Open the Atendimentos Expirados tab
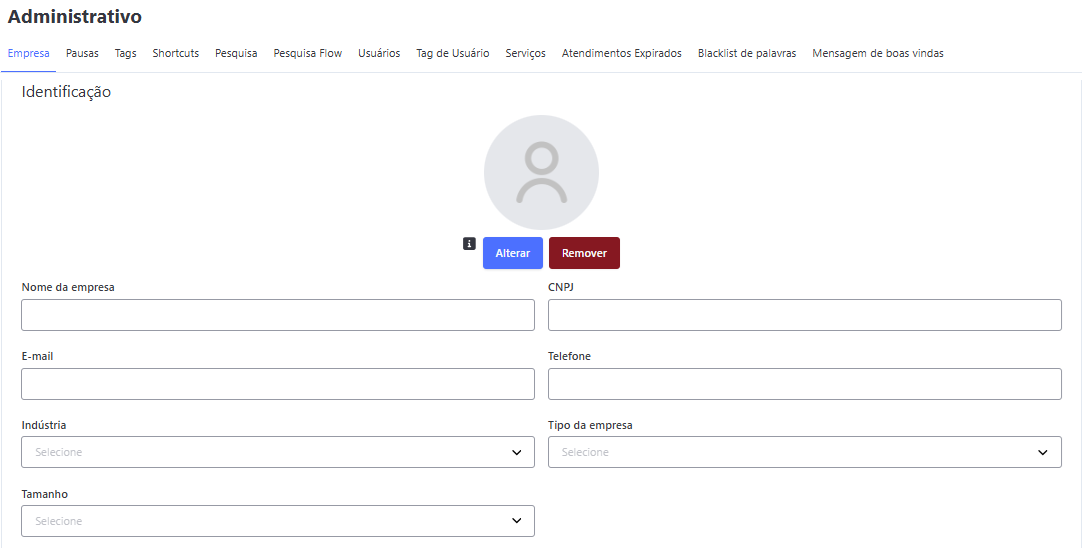 (x=622, y=53)
